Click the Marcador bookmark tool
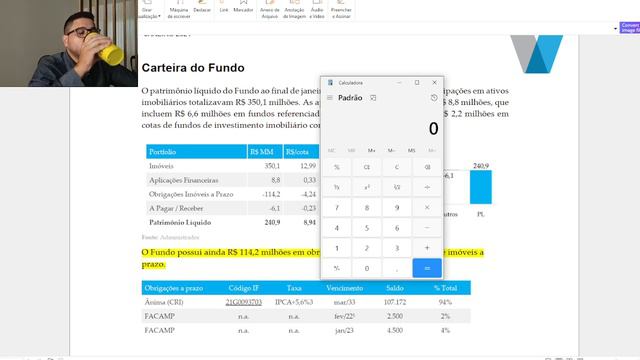The height and width of the screenshot is (360, 640). coord(243,7)
